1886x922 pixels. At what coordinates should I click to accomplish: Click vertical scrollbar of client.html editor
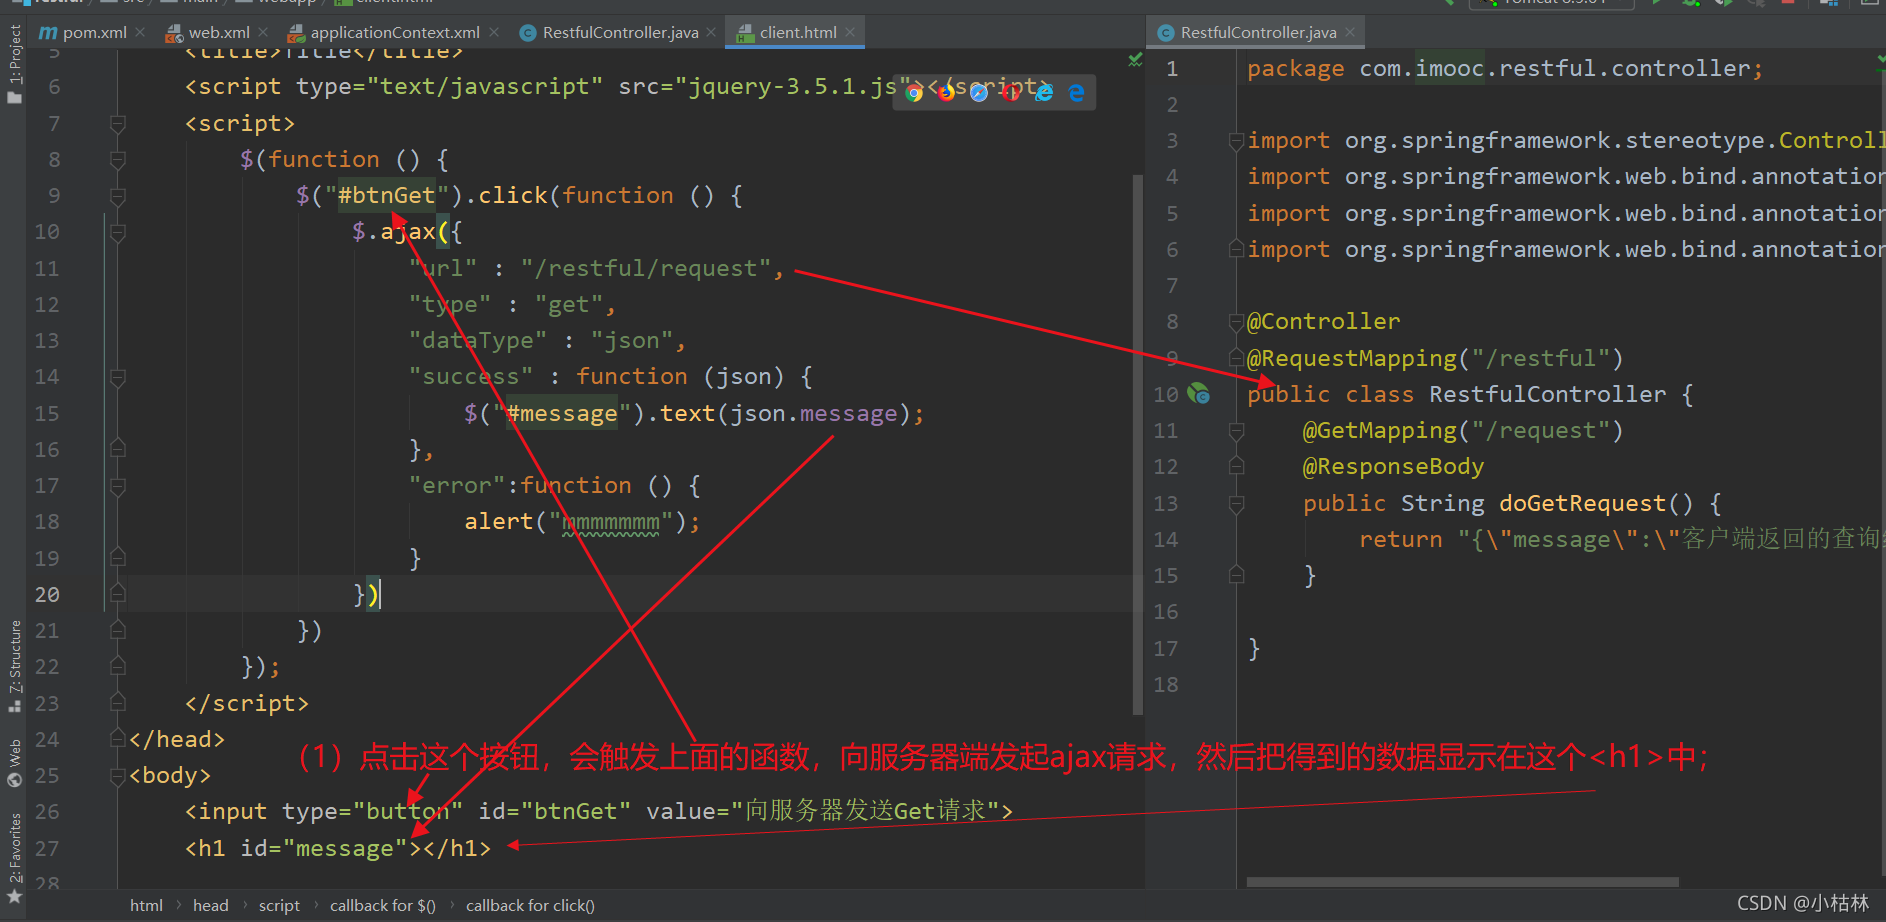pyautogui.click(x=1137, y=445)
